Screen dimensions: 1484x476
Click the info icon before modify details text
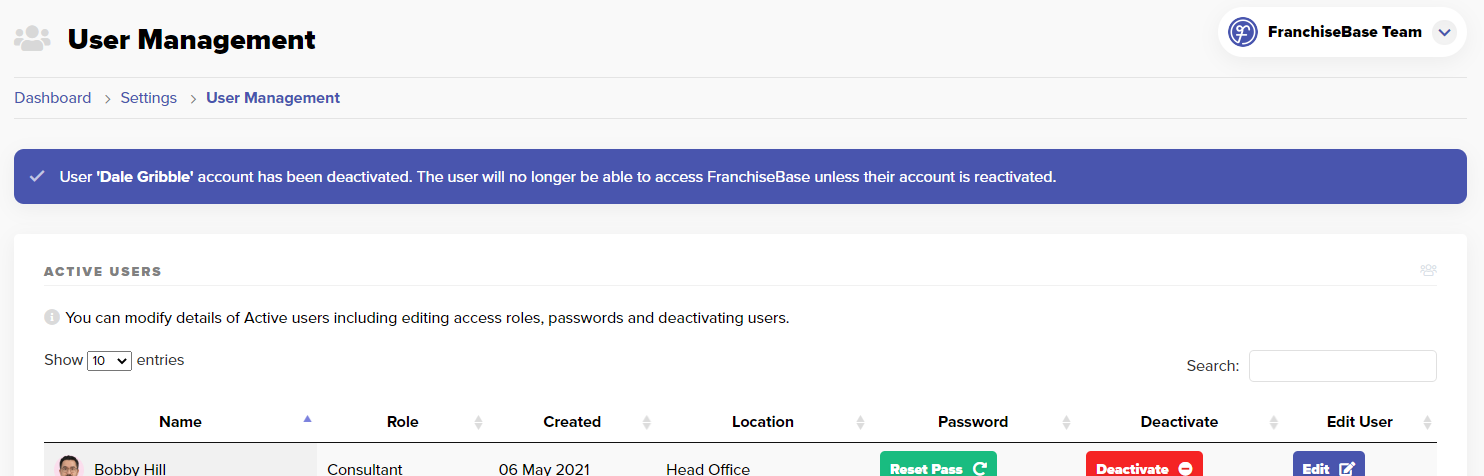point(52,318)
